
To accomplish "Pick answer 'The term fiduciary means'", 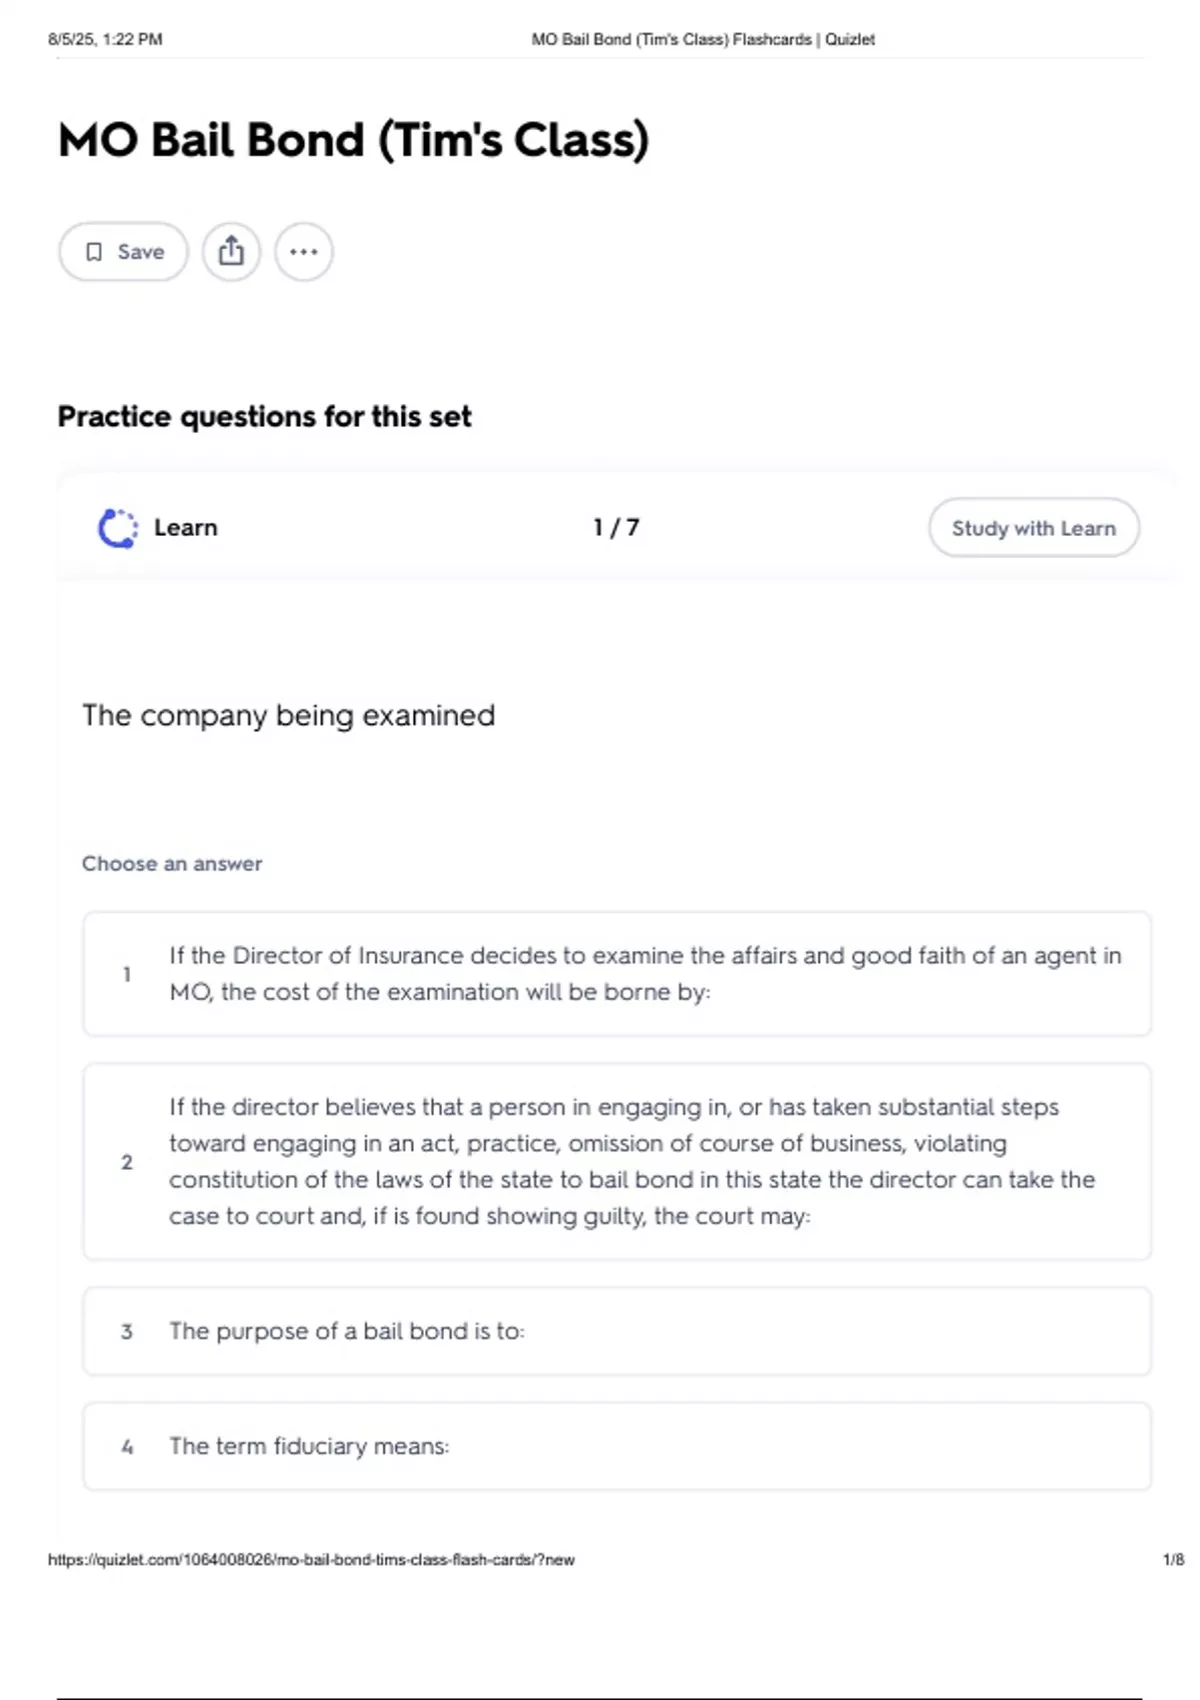I will tap(617, 1446).
